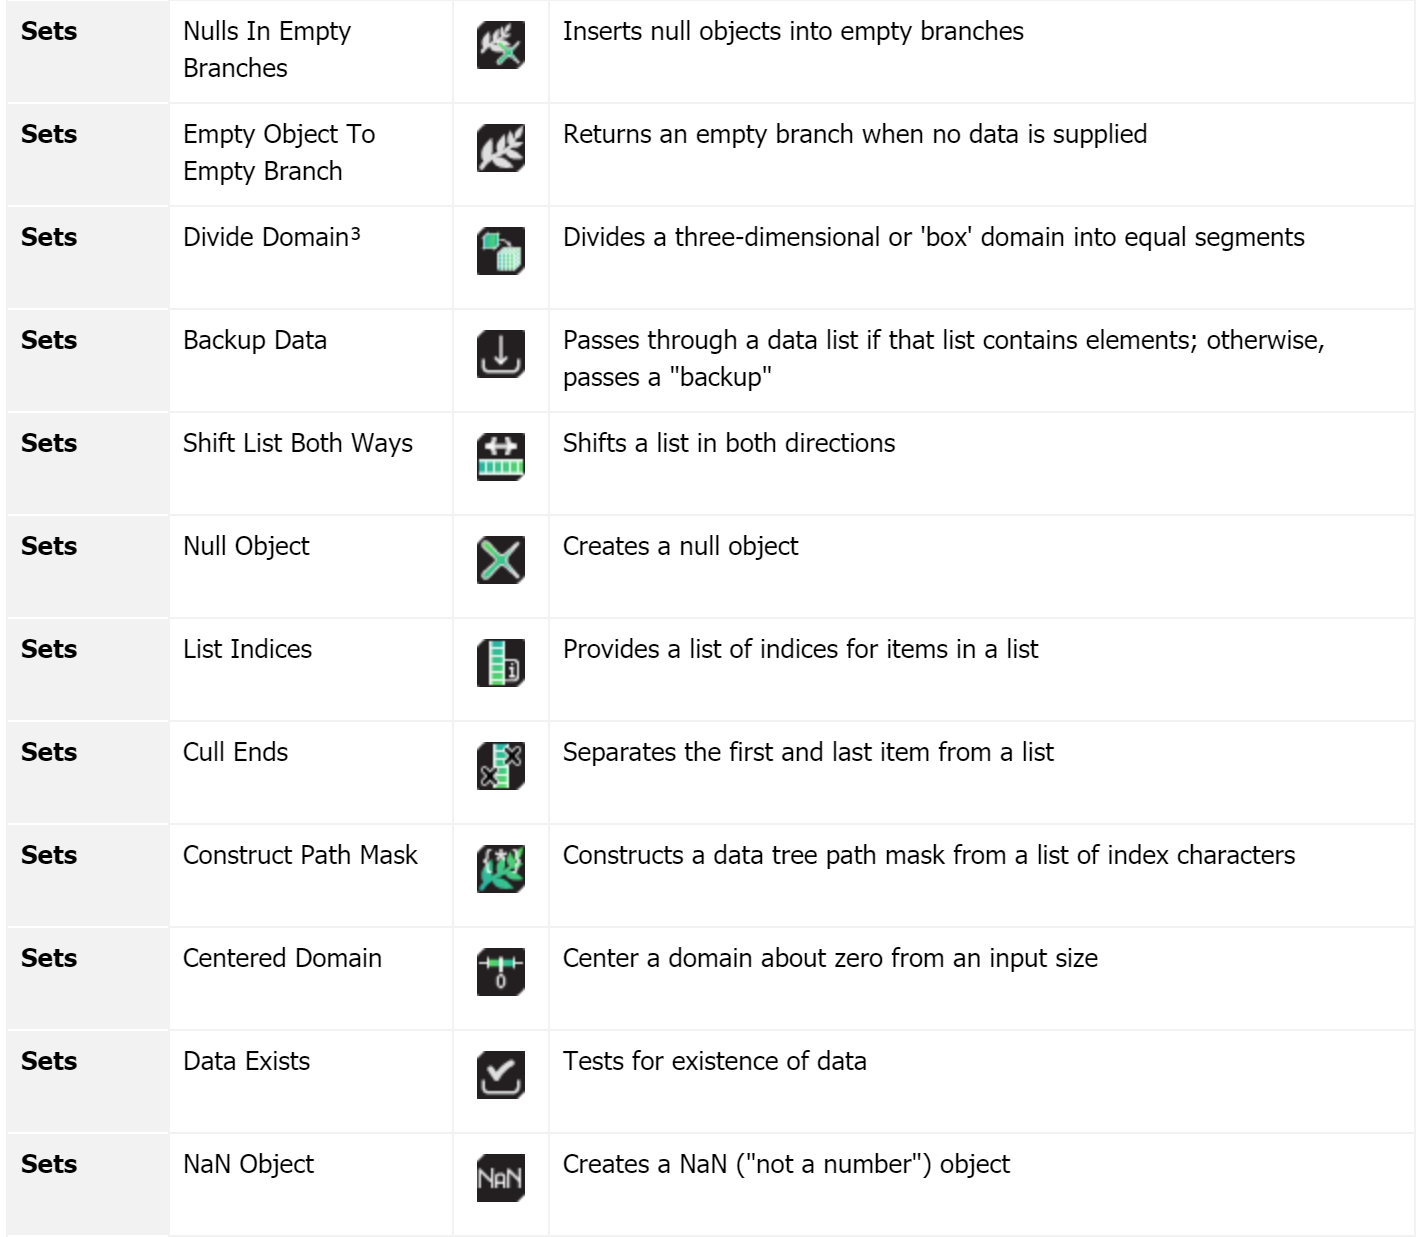Click the "Centered Domain" component name
Viewport: 1420px width, 1237px height.
(x=282, y=958)
